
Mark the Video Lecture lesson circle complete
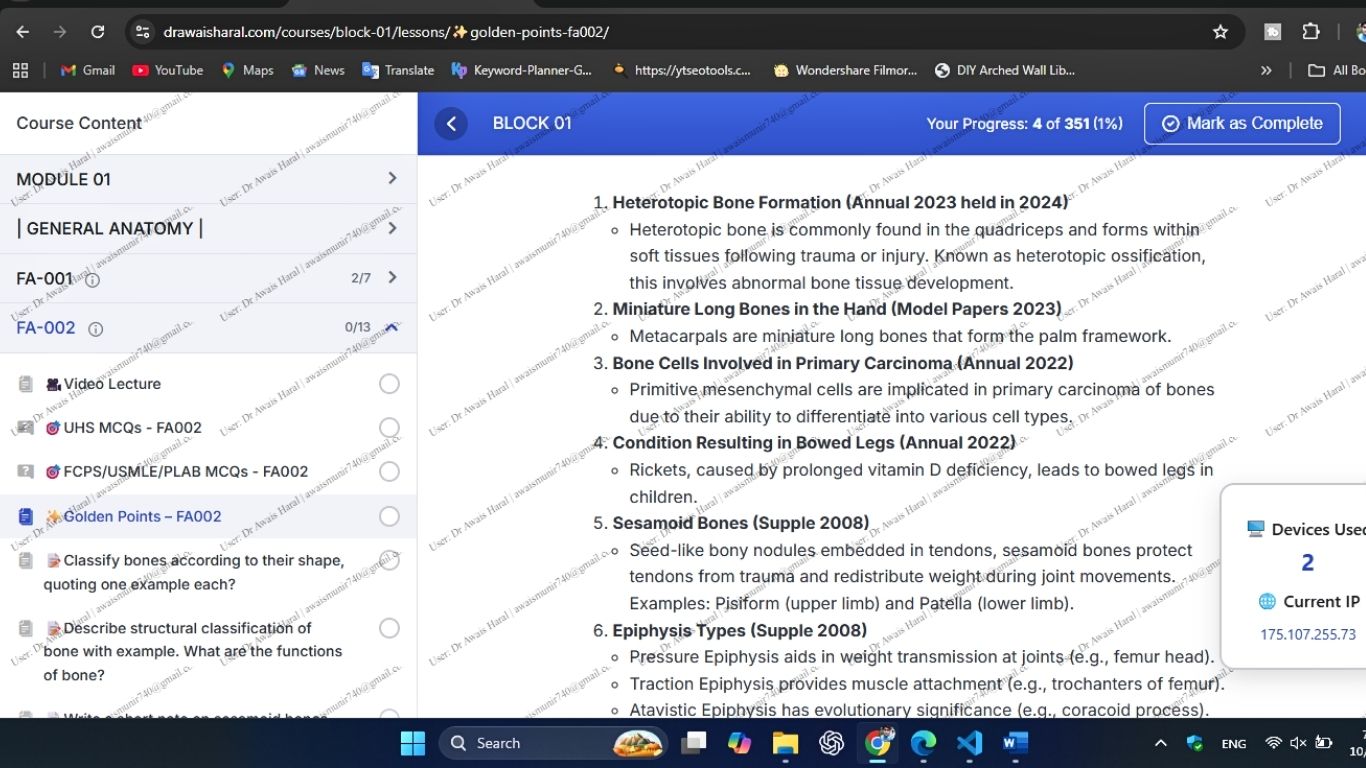[390, 384]
